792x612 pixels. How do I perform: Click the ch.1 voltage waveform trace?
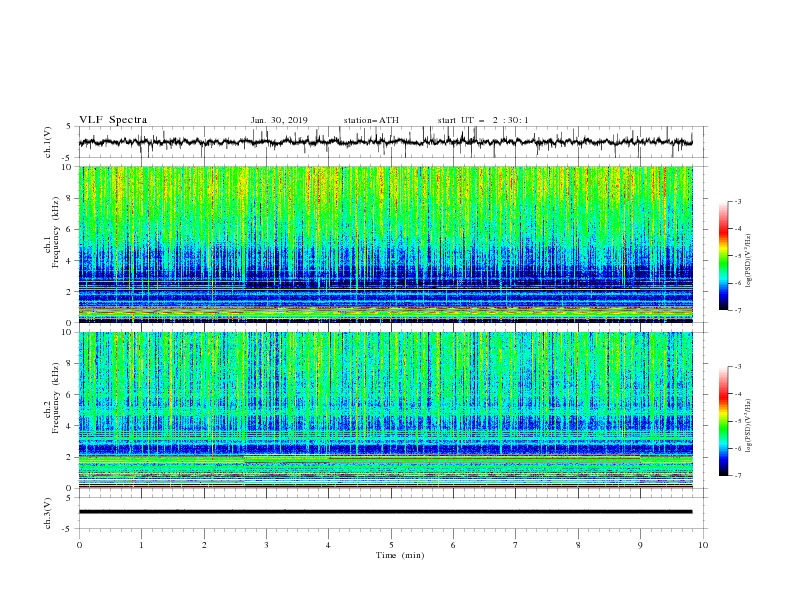click(385, 142)
